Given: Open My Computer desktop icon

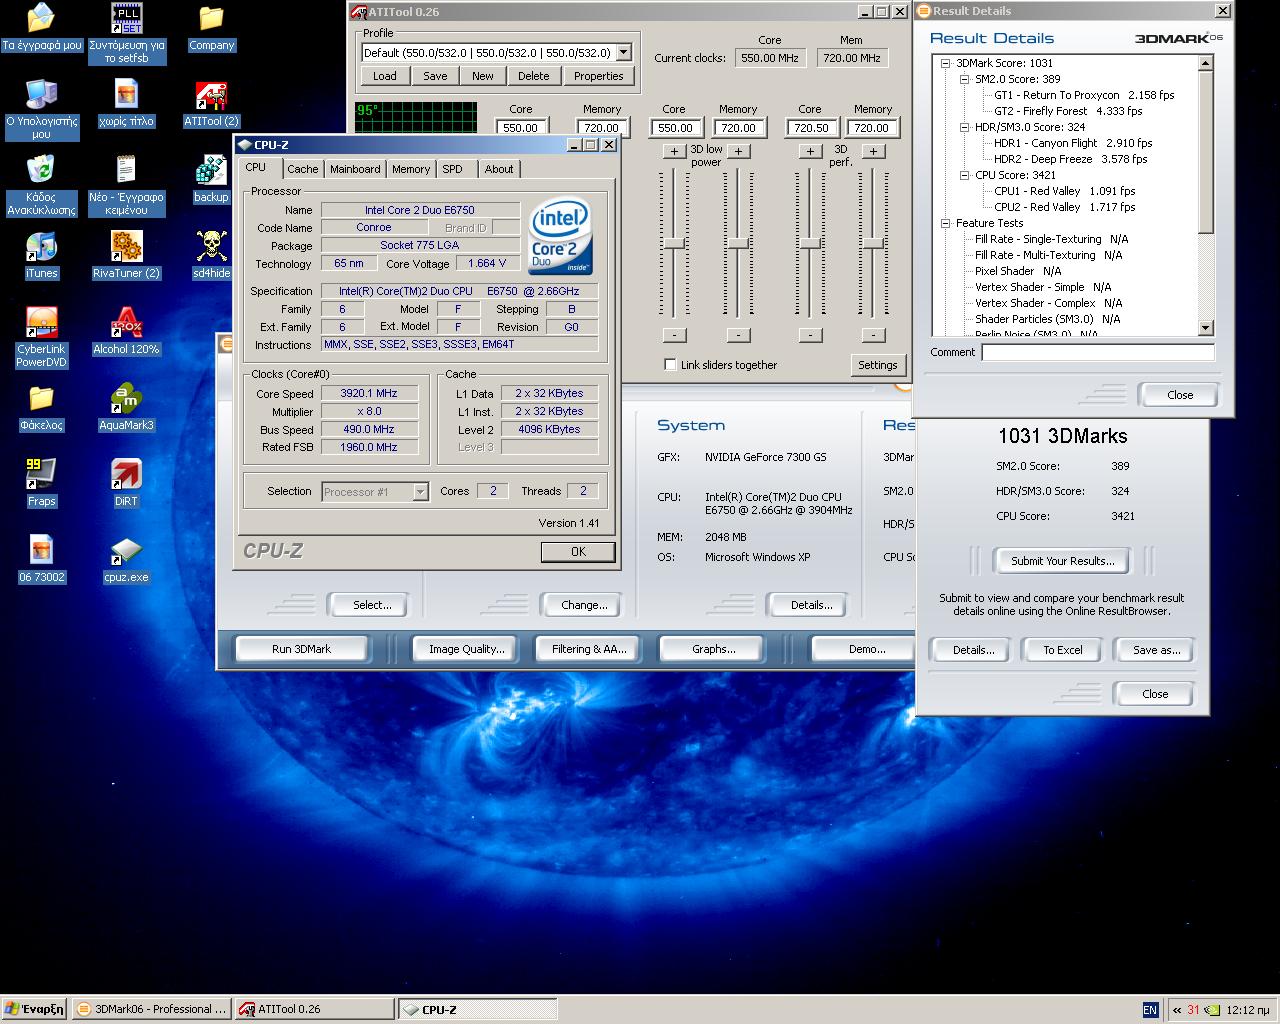Looking at the screenshot, I should tap(41, 110).
